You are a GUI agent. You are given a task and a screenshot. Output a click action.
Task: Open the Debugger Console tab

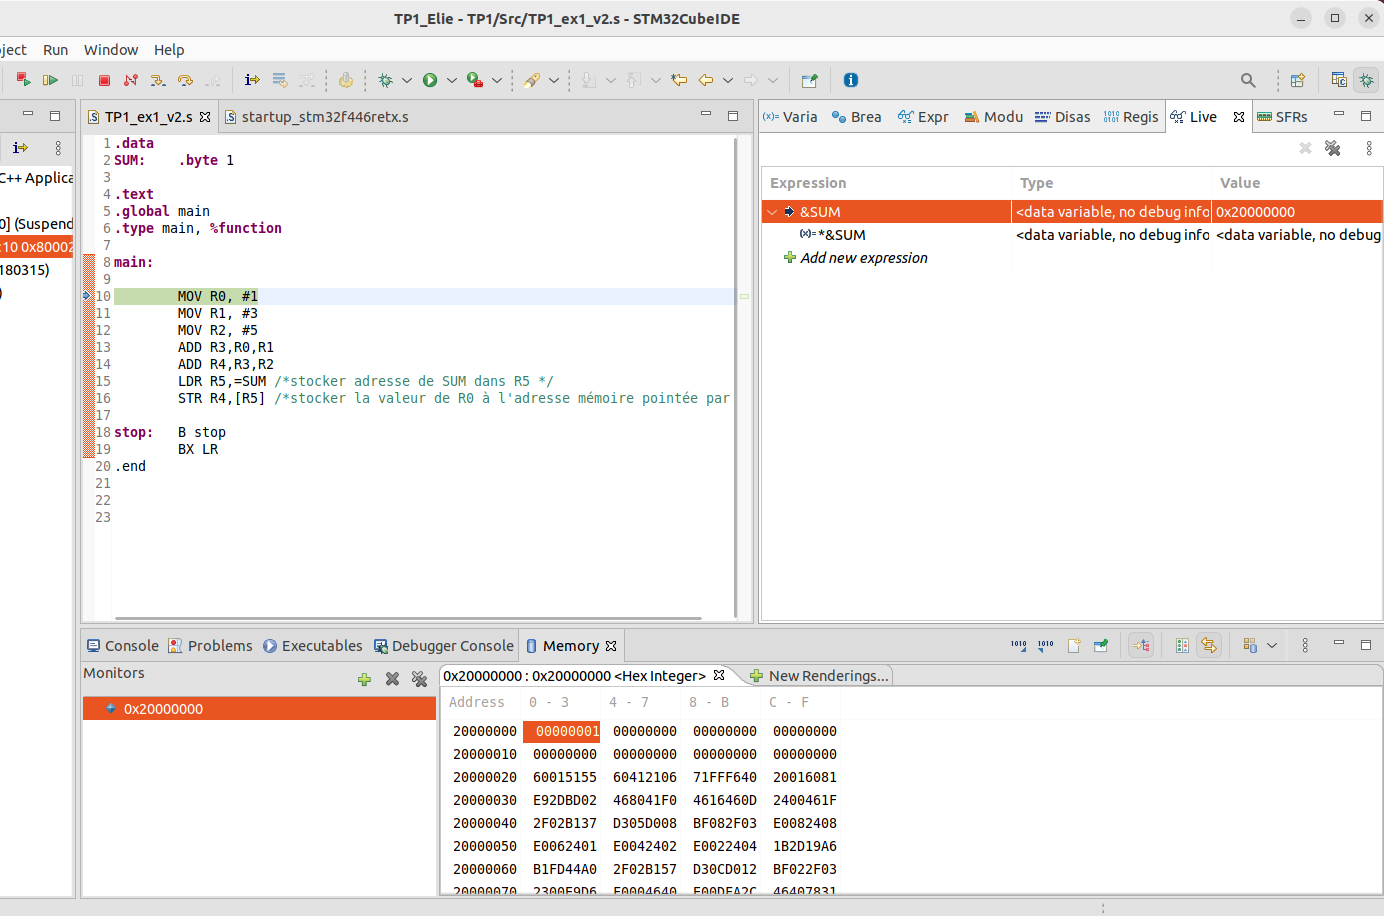coord(452,646)
